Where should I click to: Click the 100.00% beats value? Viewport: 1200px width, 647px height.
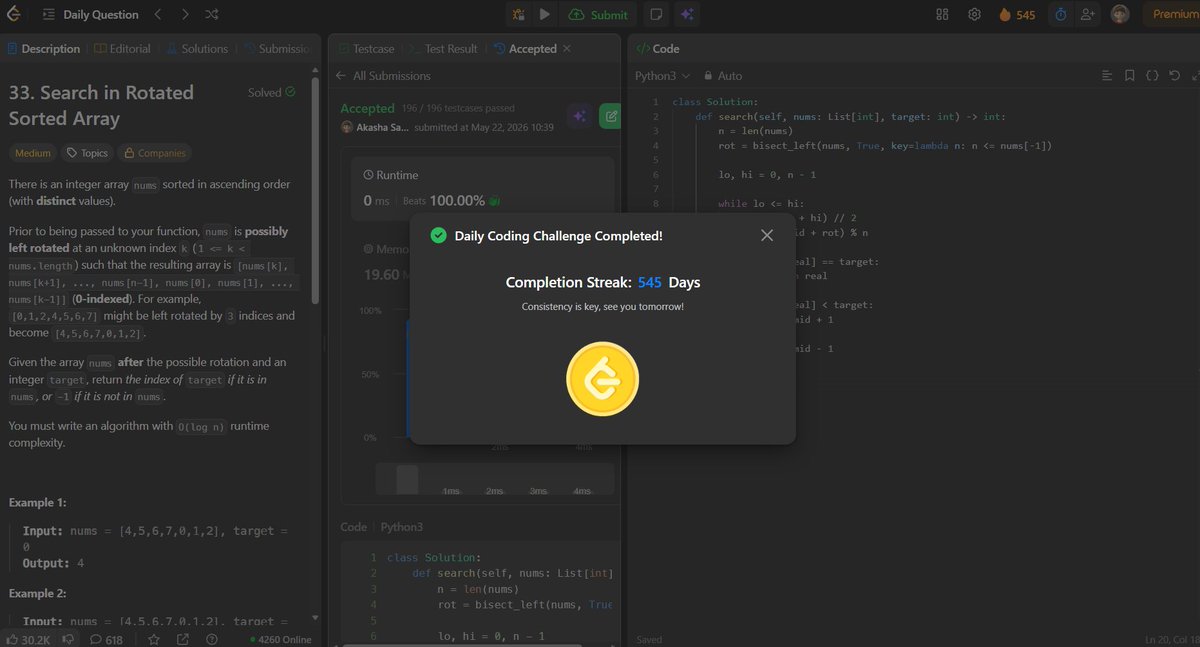(x=457, y=200)
